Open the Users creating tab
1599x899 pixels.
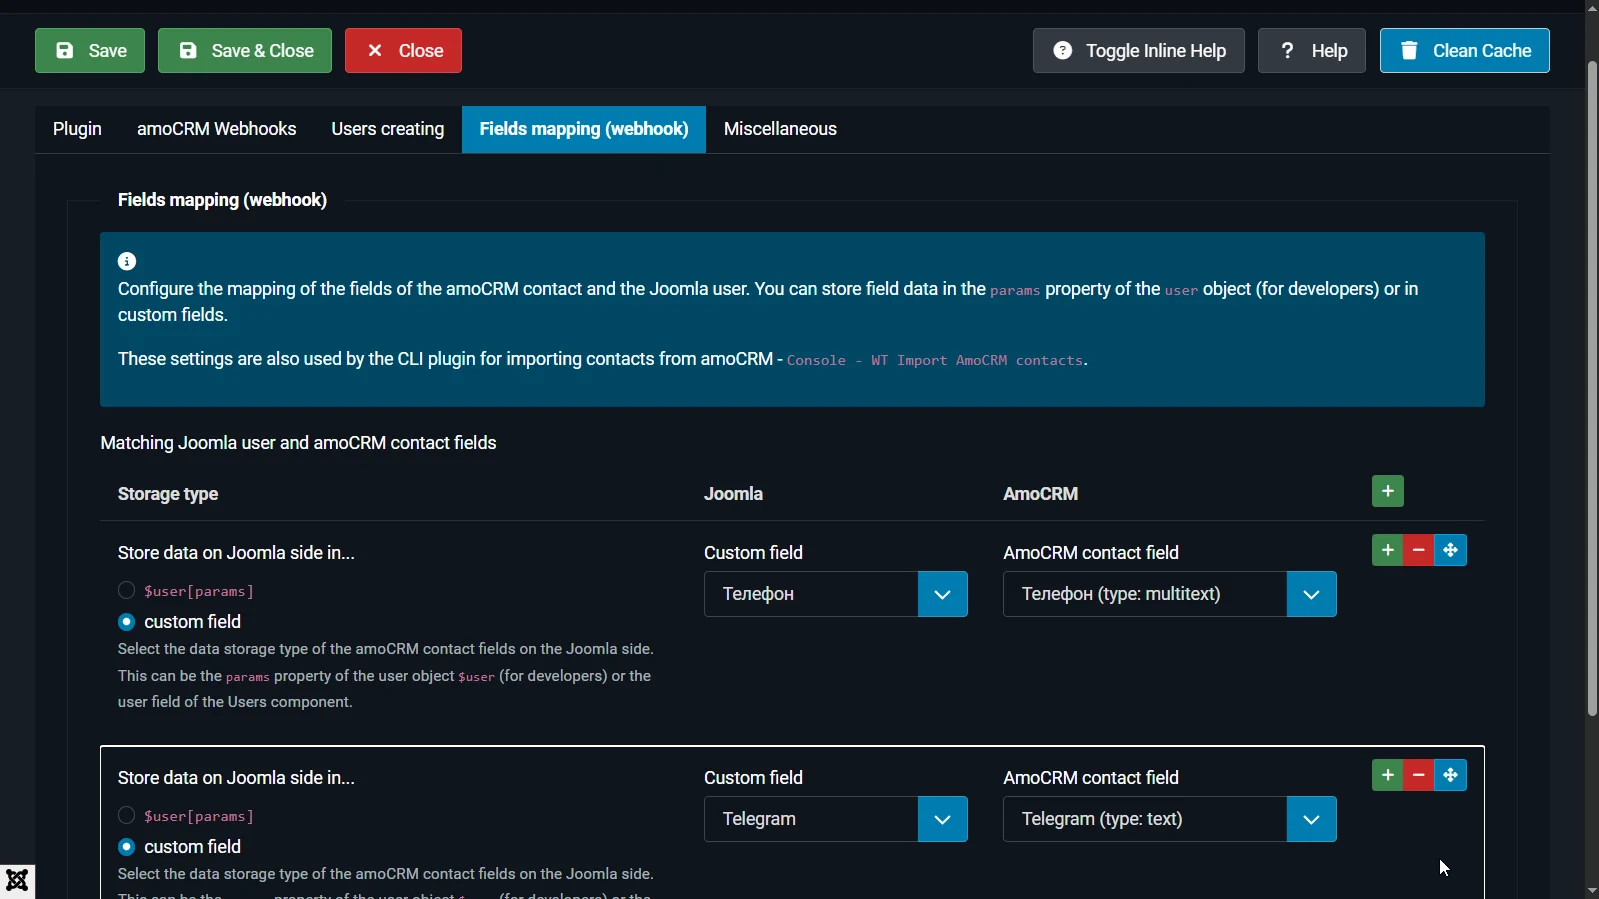(x=388, y=129)
